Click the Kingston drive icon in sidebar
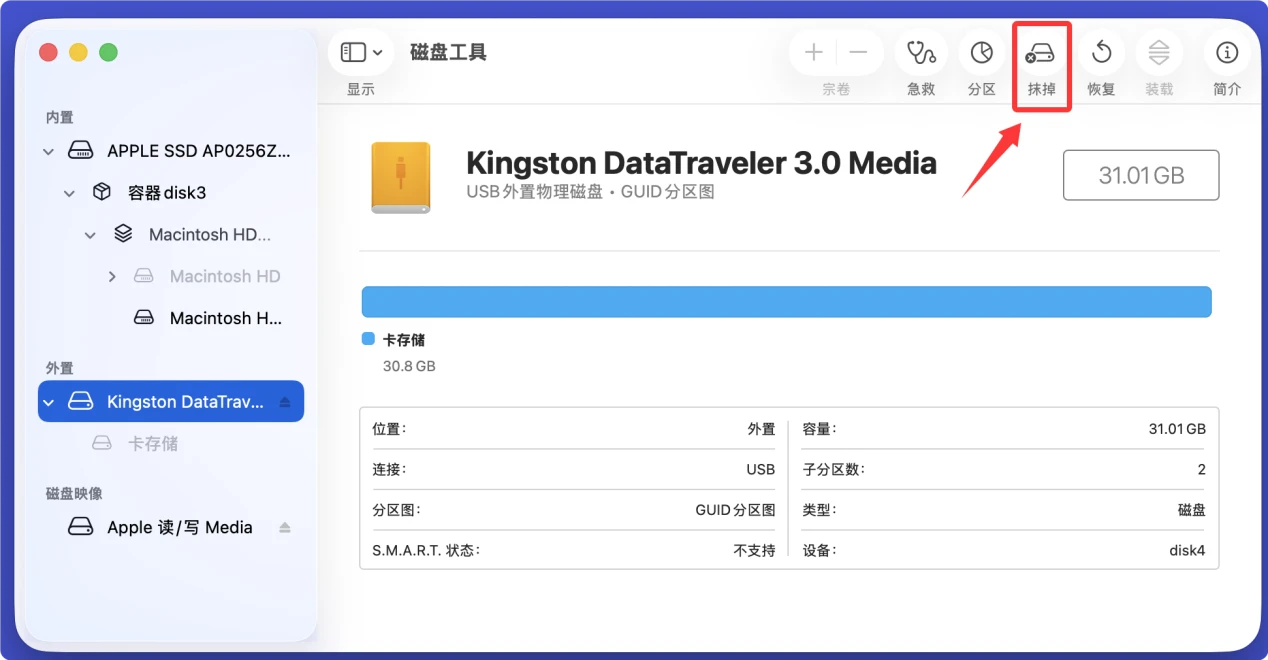The width and height of the screenshot is (1268, 660). tap(80, 402)
